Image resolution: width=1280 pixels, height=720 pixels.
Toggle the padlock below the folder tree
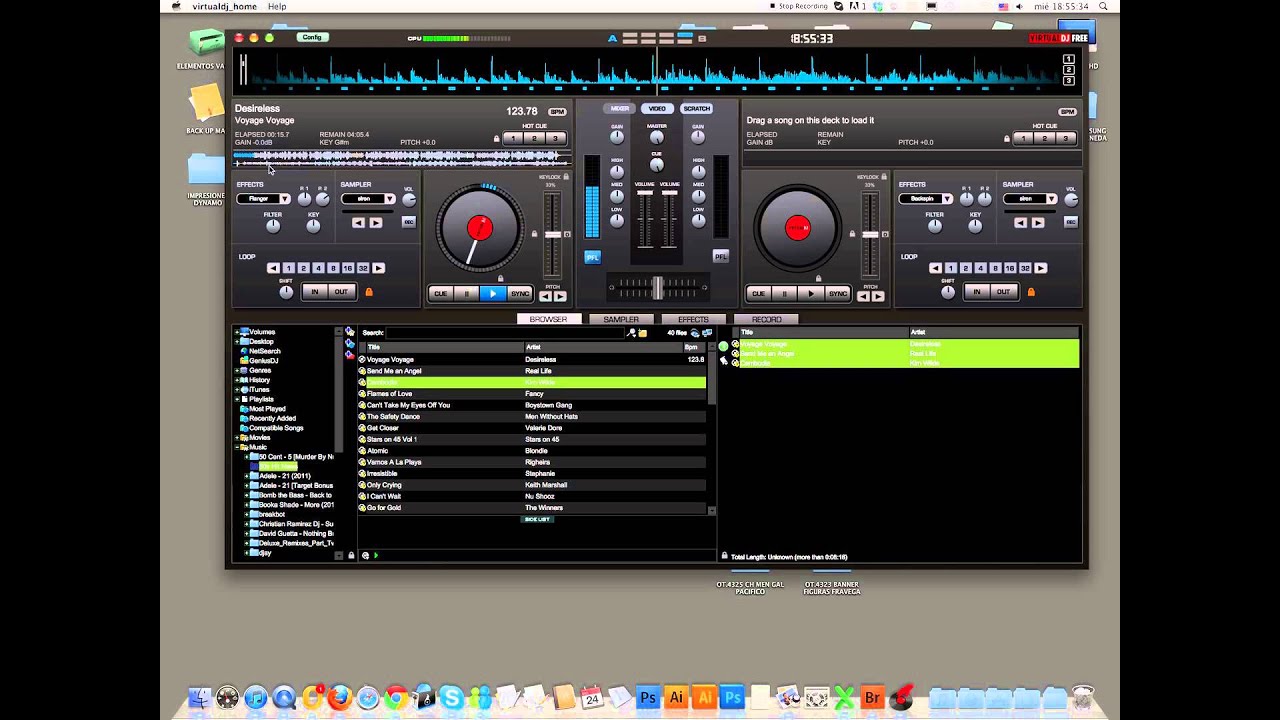(x=350, y=555)
